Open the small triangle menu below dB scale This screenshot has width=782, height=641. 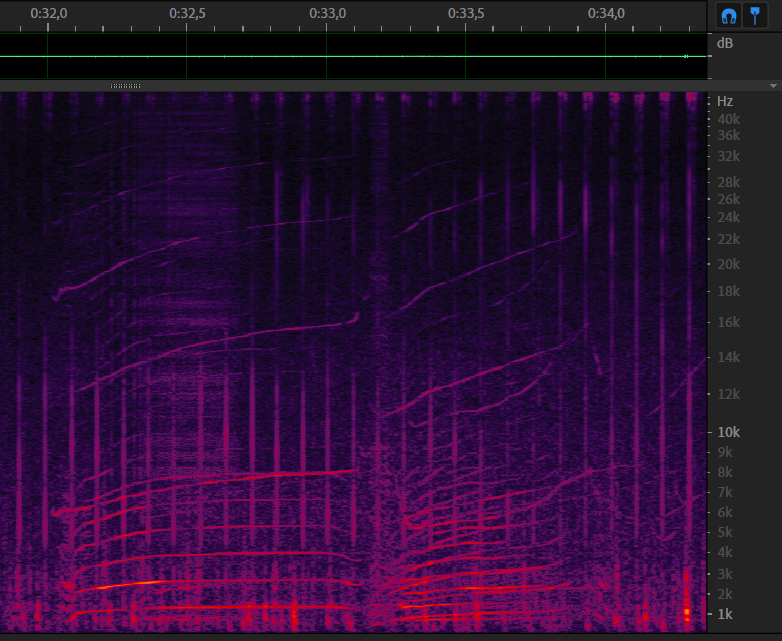click(773, 86)
